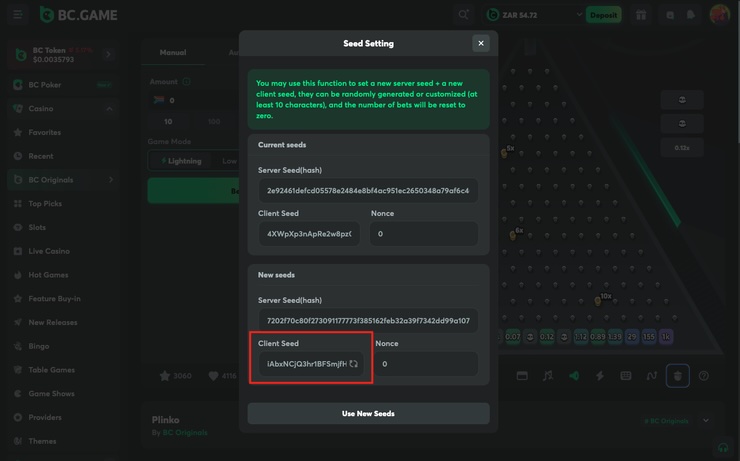Viewport: 740px width, 461px height.
Task: Click the new Client Seed input field
Action: tap(305, 364)
